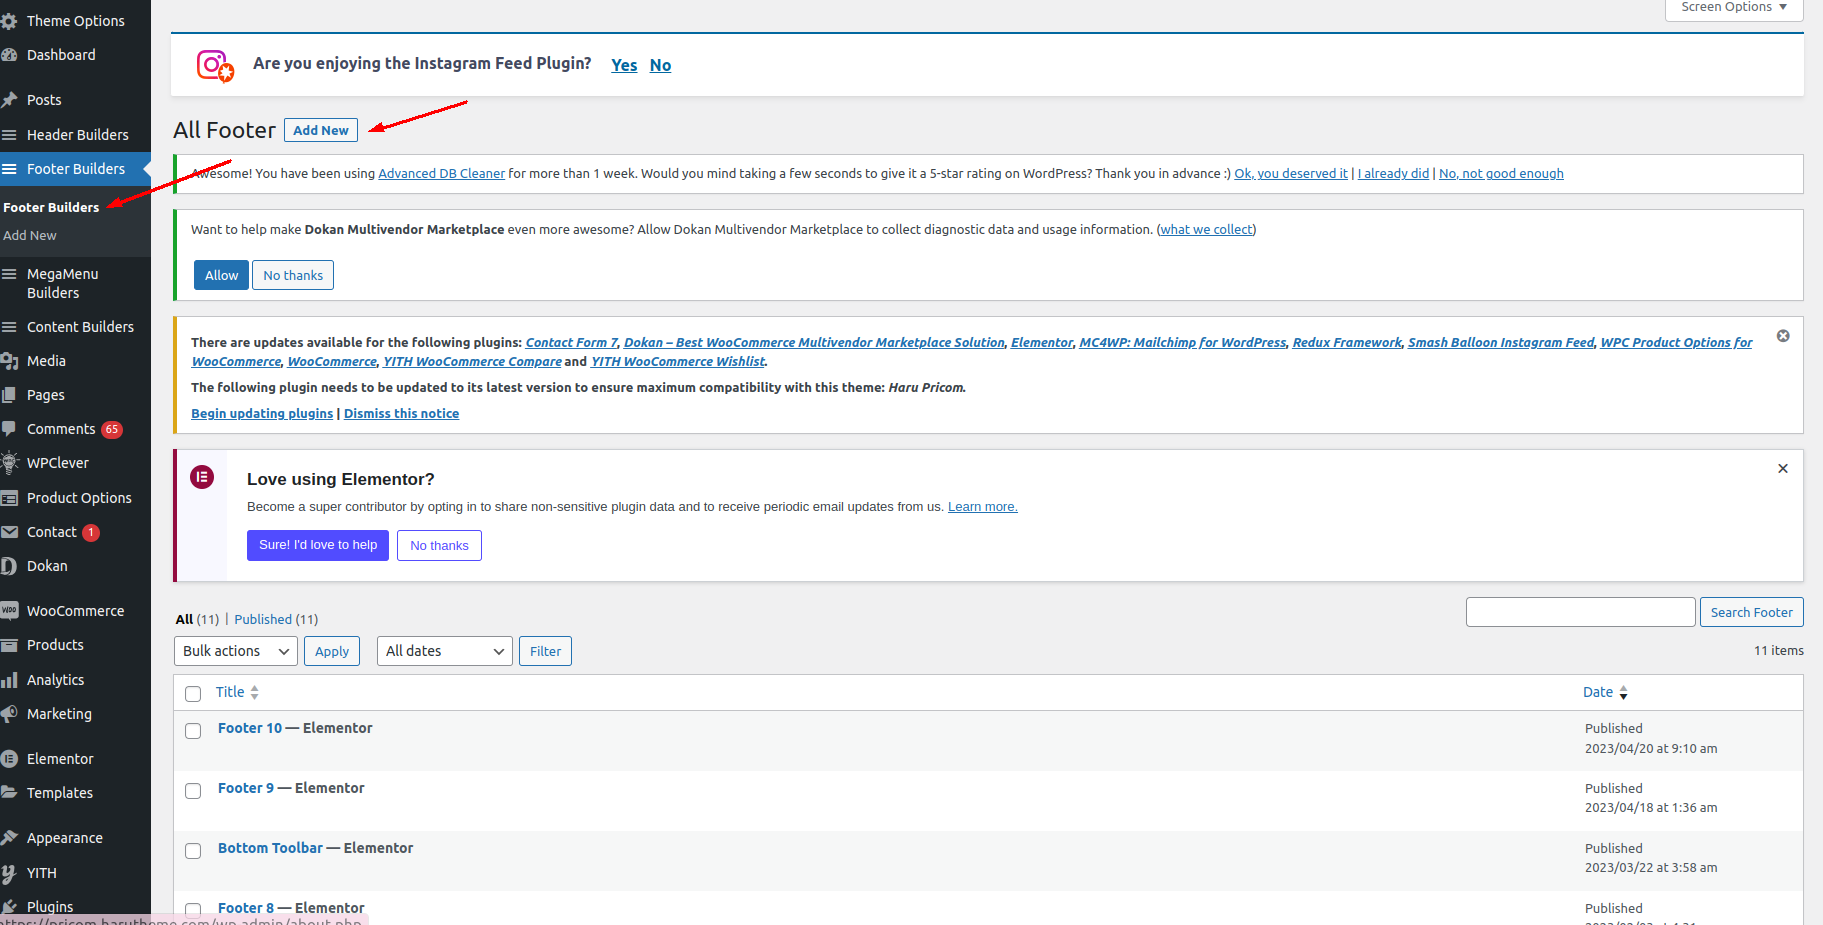Click the MegaMenu Builders icon

(9, 274)
